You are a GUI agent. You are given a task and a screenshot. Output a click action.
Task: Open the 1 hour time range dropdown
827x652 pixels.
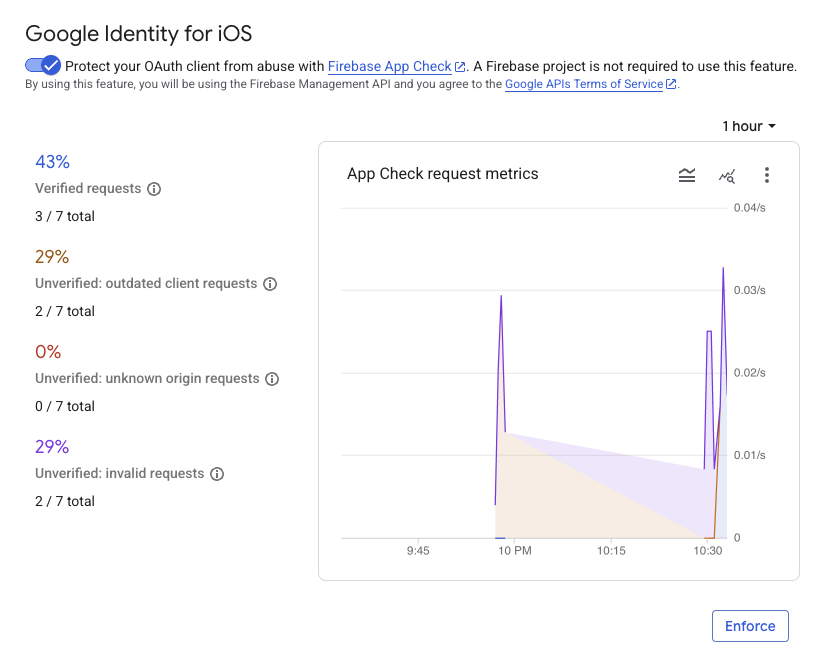click(747, 126)
